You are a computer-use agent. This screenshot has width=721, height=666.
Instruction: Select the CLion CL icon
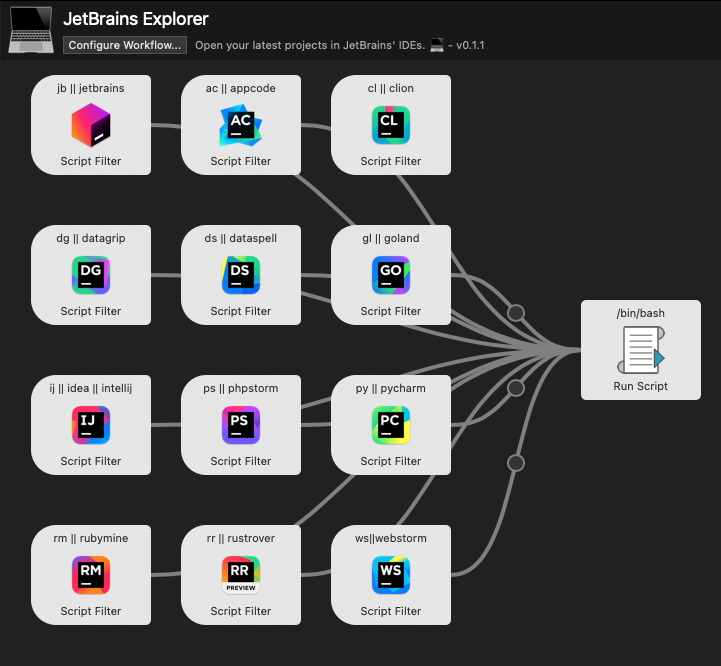pyautogui.click(x=390, y=125)
